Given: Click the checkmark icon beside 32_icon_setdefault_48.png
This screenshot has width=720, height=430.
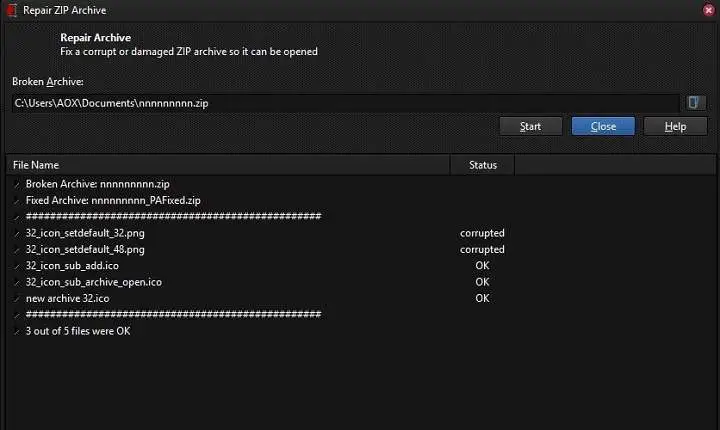Looking at the screenshot, I should click(17, 250).
